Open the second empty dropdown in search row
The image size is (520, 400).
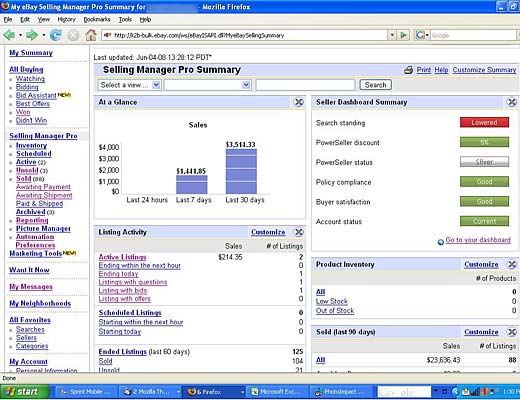tap(207, 85)
